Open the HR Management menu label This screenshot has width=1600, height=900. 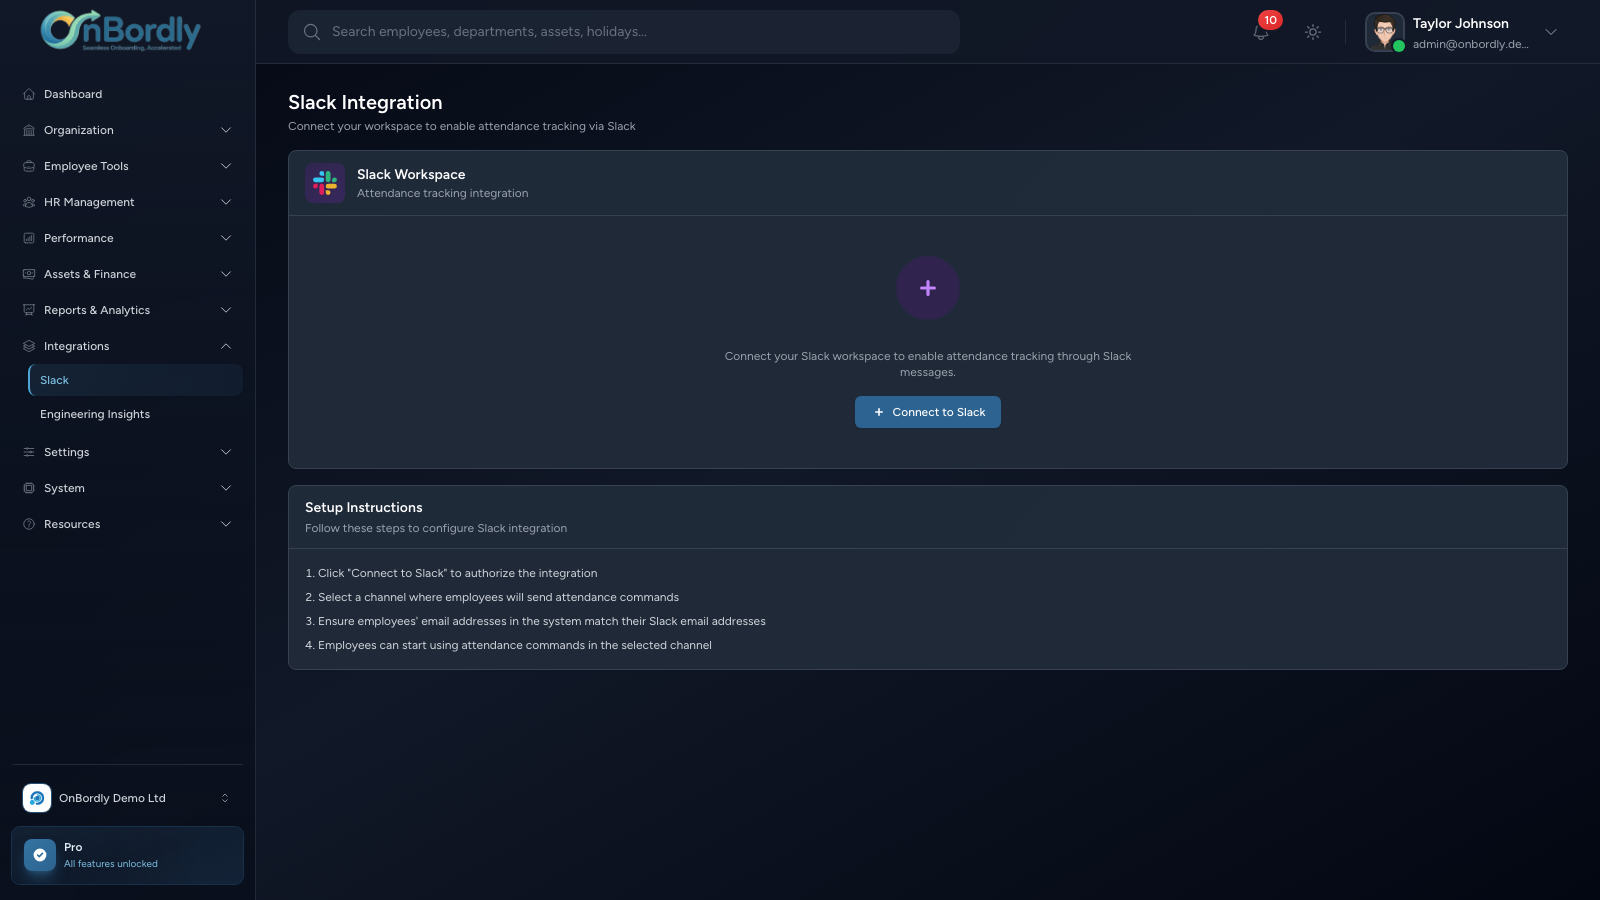(89, 202)
